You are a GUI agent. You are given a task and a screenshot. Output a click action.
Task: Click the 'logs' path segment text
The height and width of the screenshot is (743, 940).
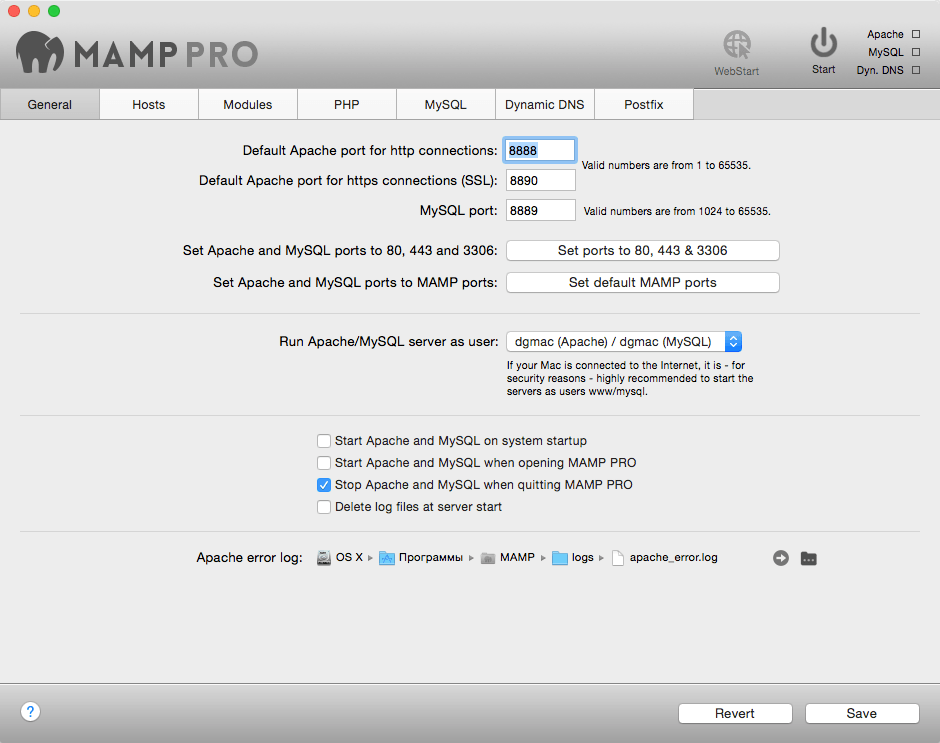pyautogui.click(x=582, y=558)
